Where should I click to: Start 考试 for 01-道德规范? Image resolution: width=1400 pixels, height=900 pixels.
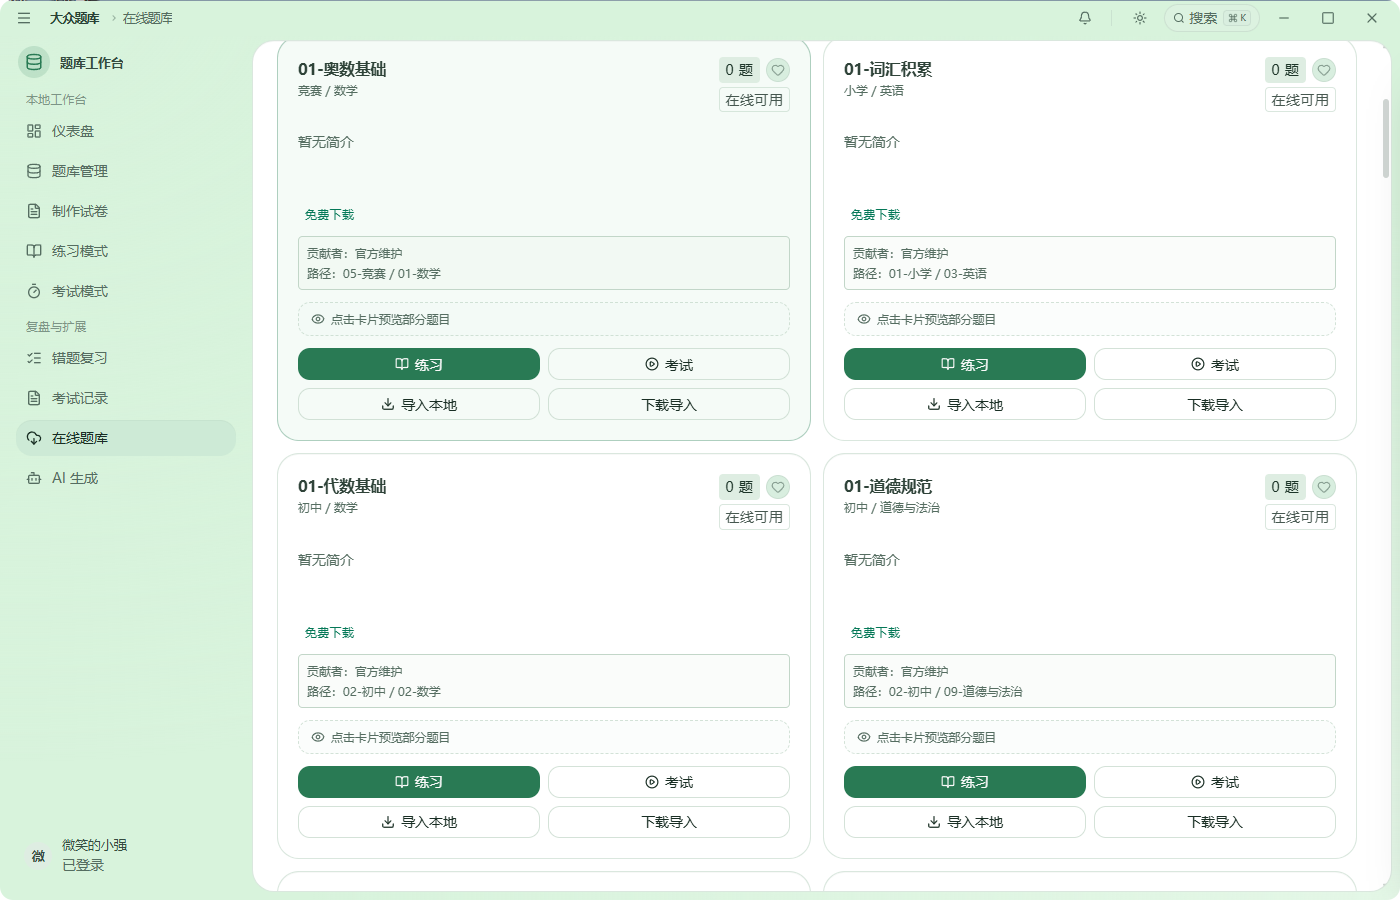[x=1215, y=782]
